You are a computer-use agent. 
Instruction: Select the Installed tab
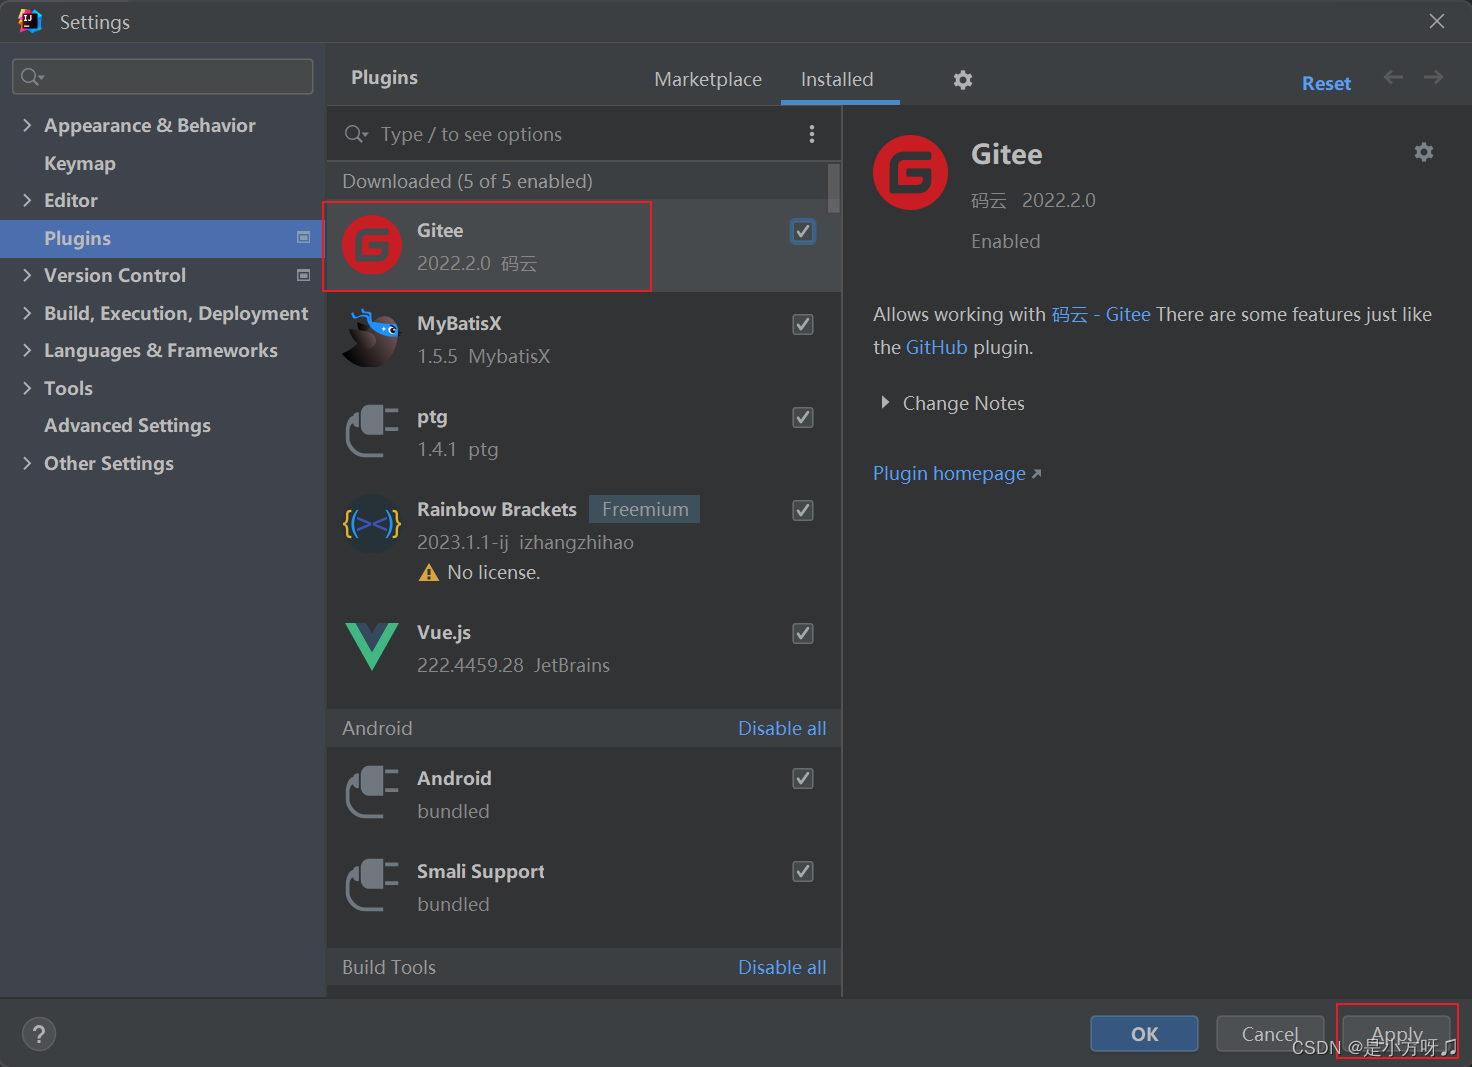click(x=837, y=79)
